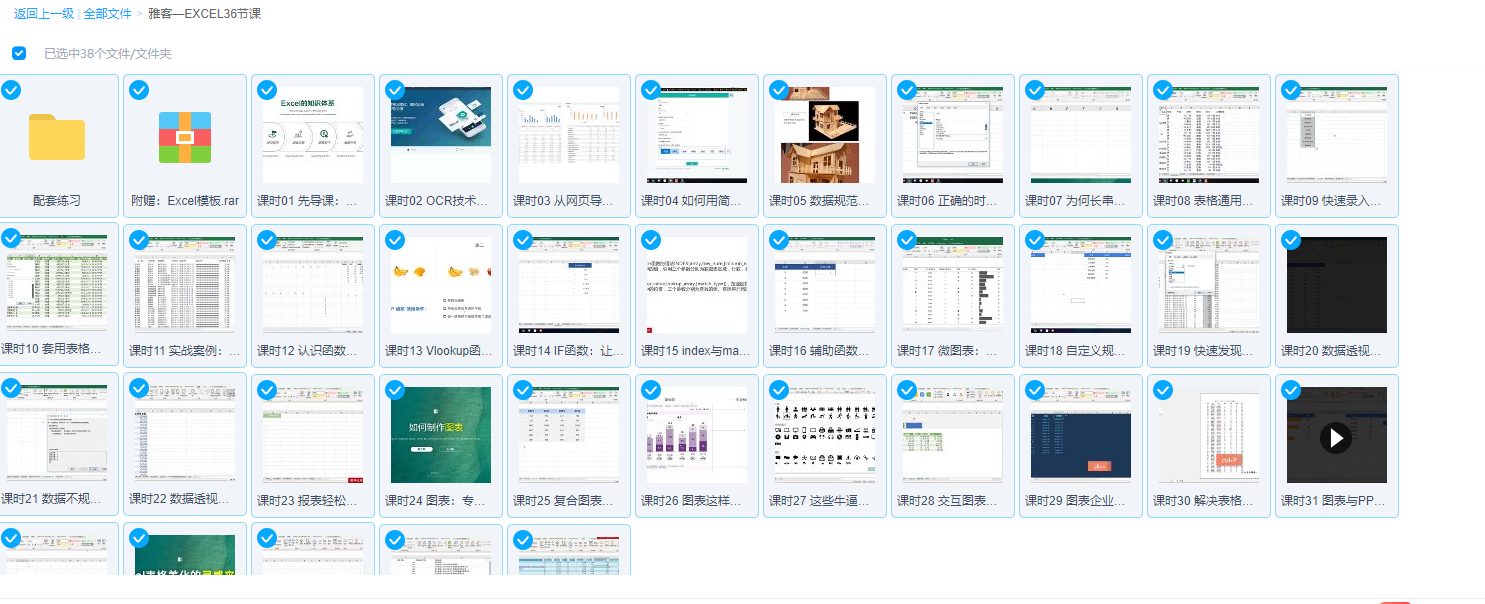Select 课时14 IF函数 thumbnail
Screen dimensions: 1485x604
pos(569,284)
